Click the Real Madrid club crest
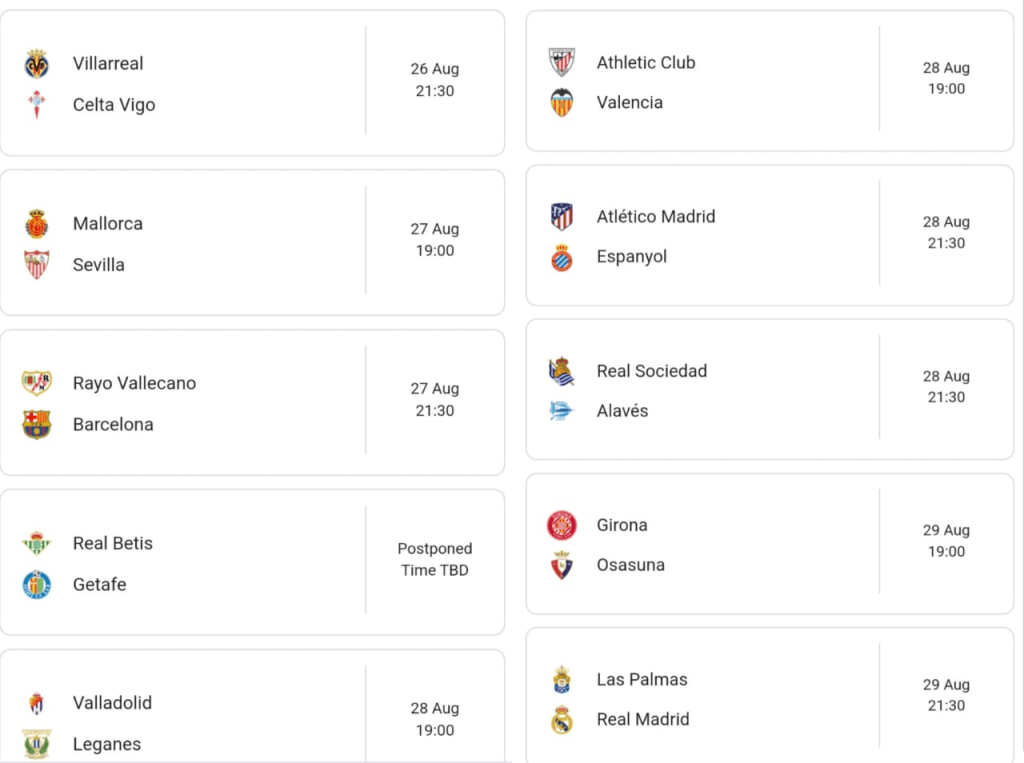Image resolution: width=1024 pixels, height=763 pixels. [562, 719]
